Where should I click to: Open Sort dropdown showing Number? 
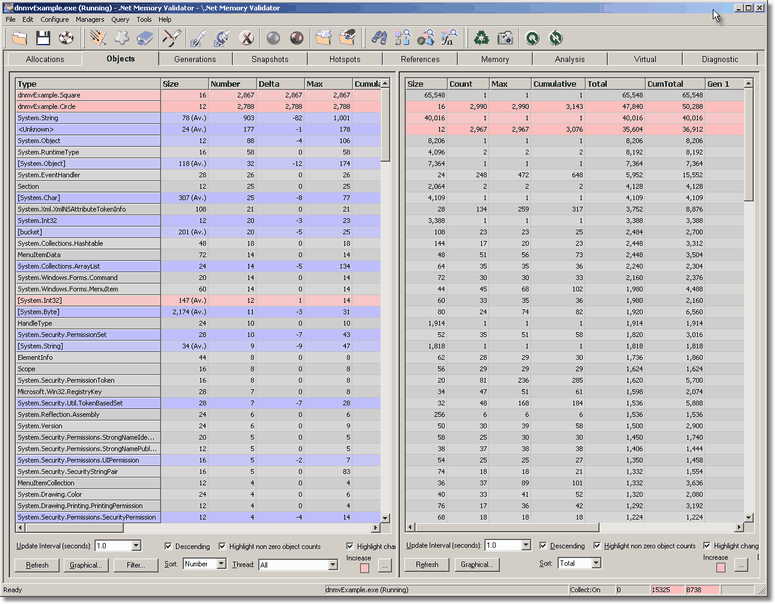click(221, 564)
